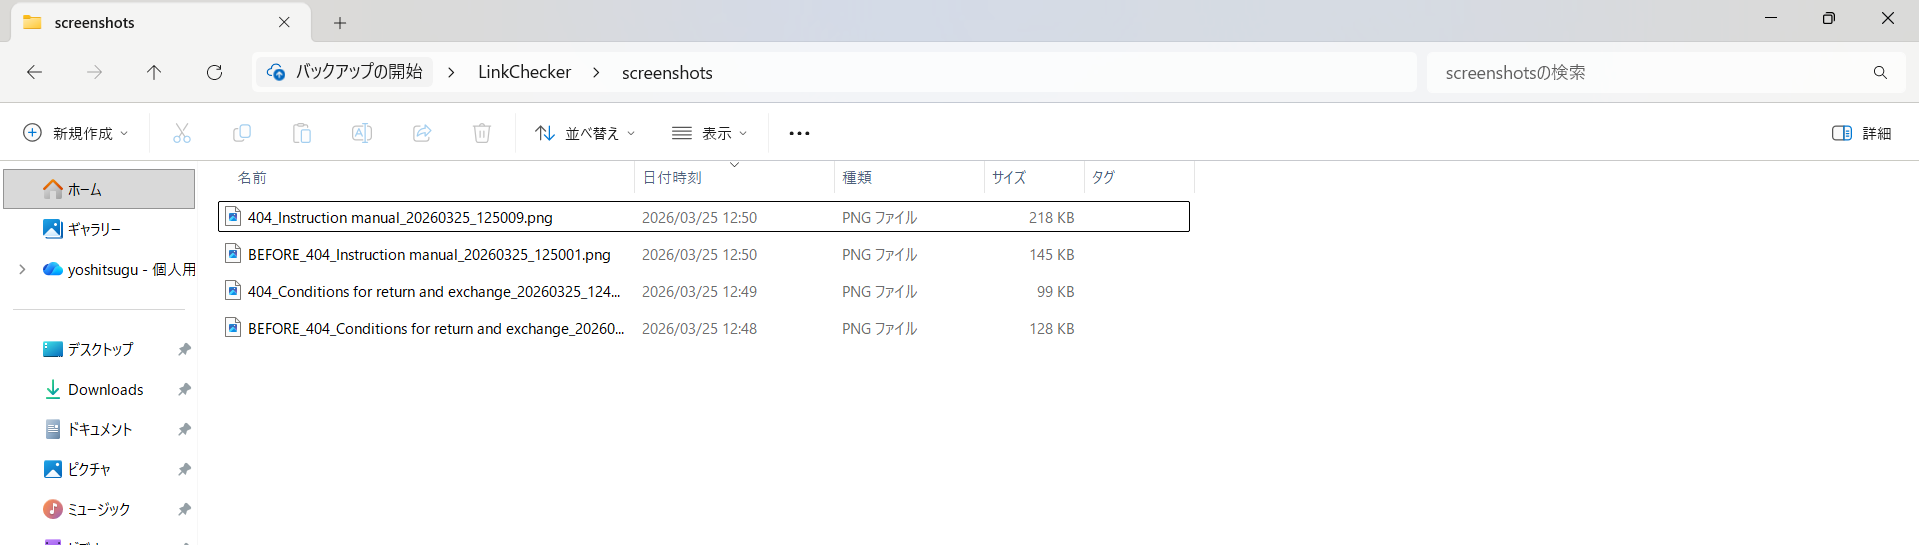Refresh the screenshots folder view
The height and width of the screenshot is (545, 1919).
pos(214,72)
